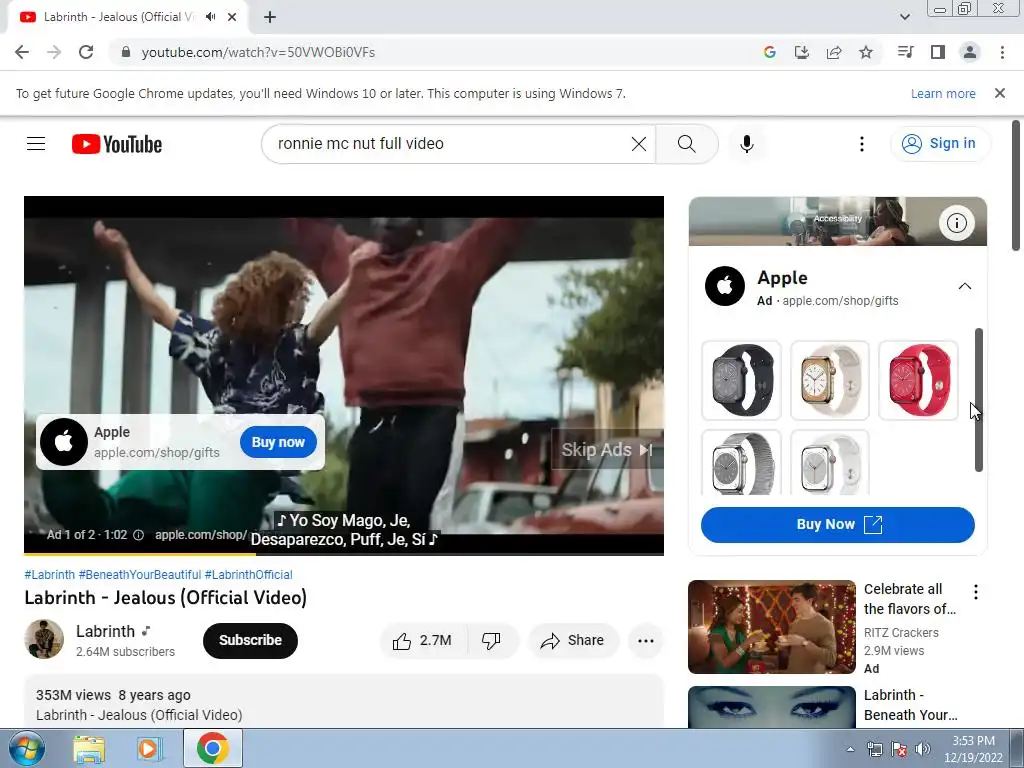1024x768 pixels.
Task: Click the Chrome taskbar icon
Action: pyautogui.click(x=213, y=748)
